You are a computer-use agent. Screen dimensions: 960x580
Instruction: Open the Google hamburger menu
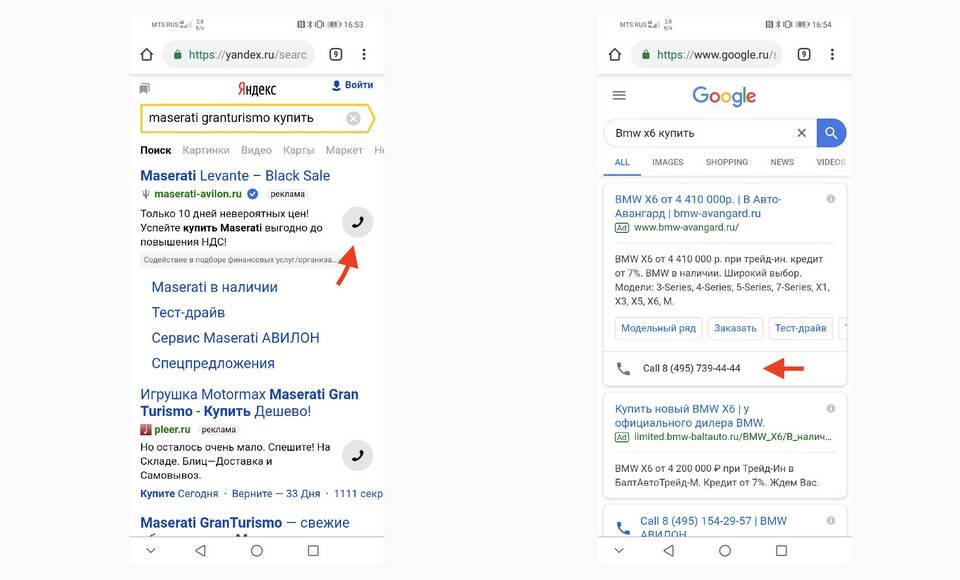619,95
